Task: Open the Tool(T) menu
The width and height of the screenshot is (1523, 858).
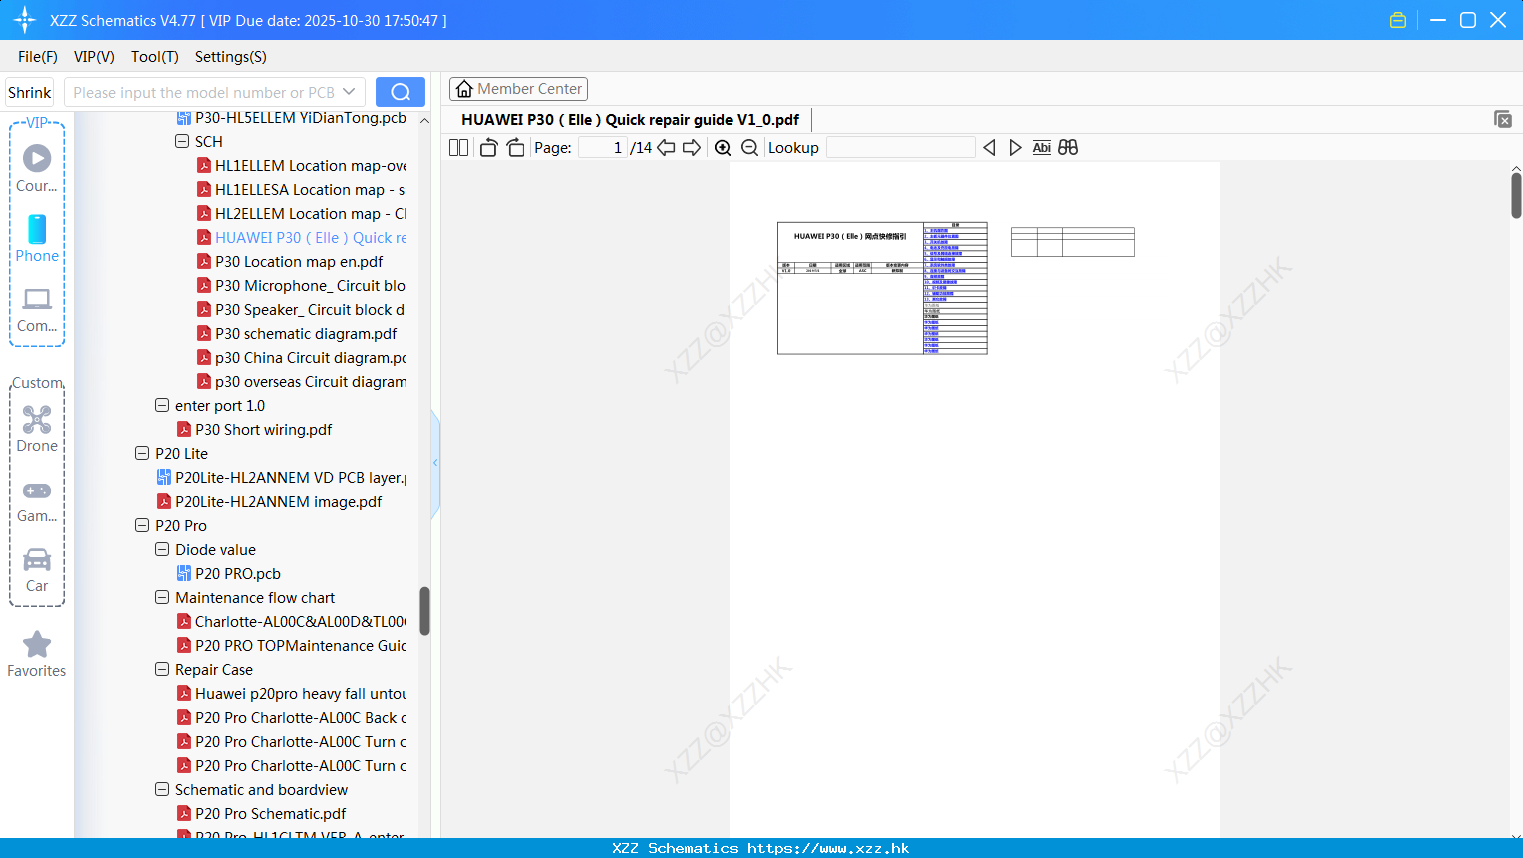Action: tap(155, 57)
